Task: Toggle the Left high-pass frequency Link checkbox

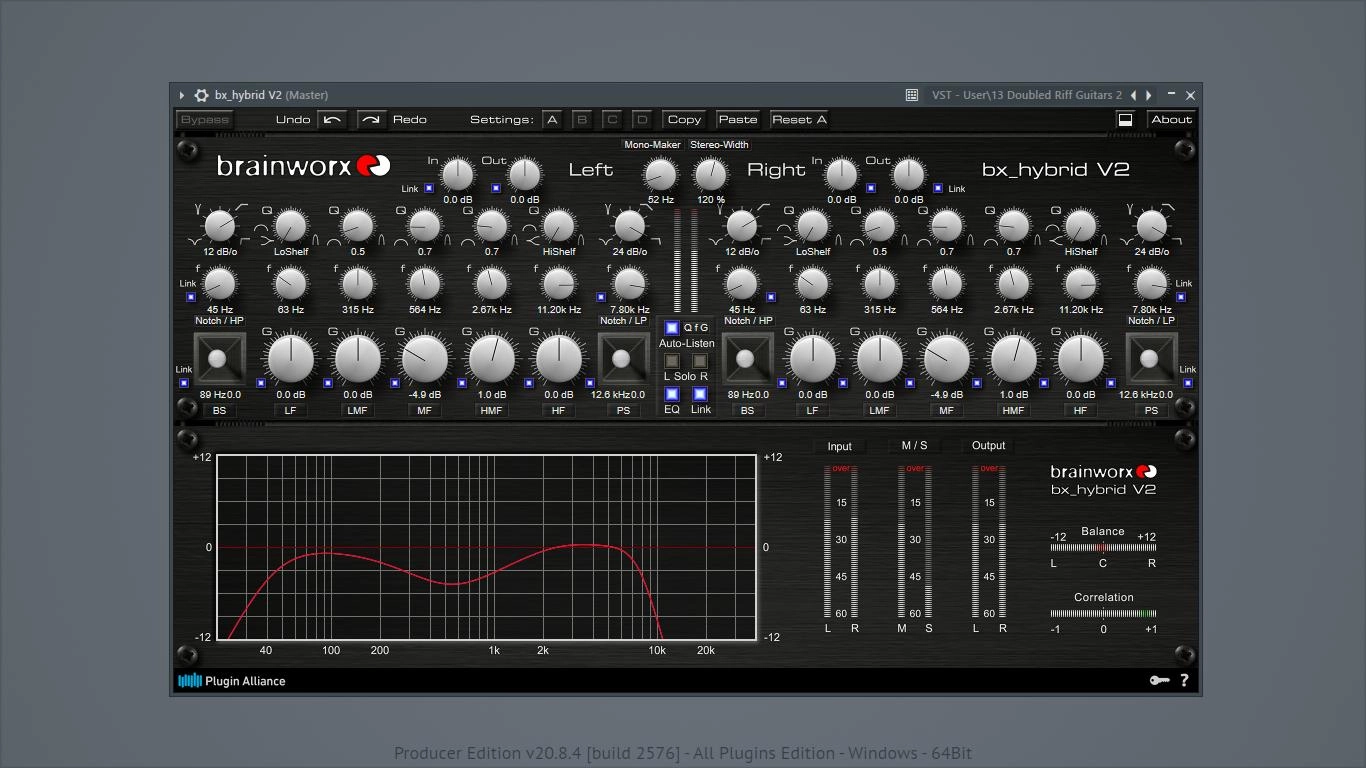Action: 191,297
